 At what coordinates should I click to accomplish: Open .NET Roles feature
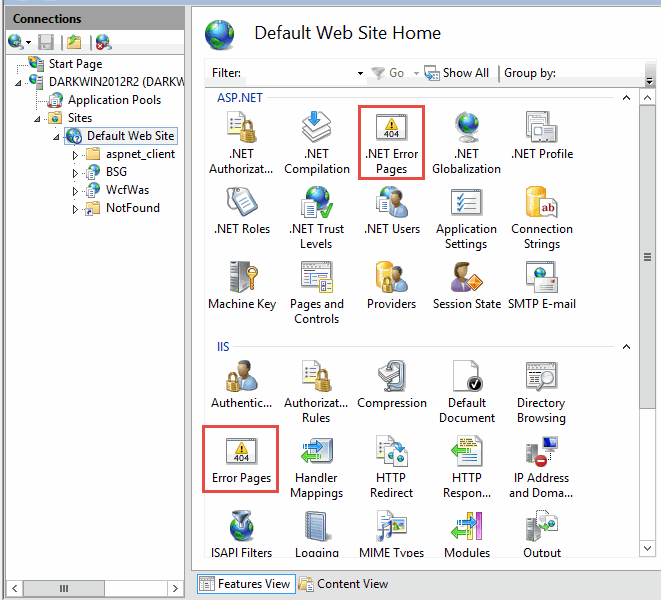(x=242, y=211)
